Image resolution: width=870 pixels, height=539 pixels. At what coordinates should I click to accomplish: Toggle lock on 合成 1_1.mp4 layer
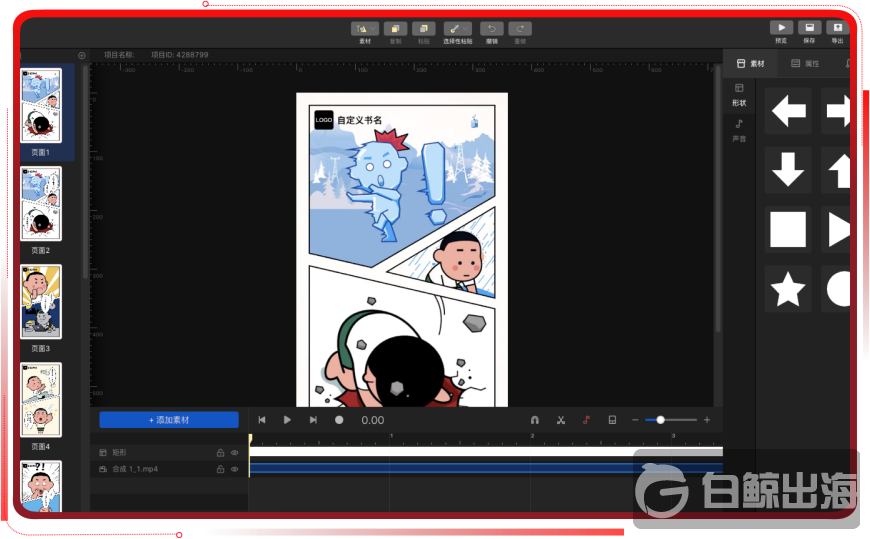(220, 469)
